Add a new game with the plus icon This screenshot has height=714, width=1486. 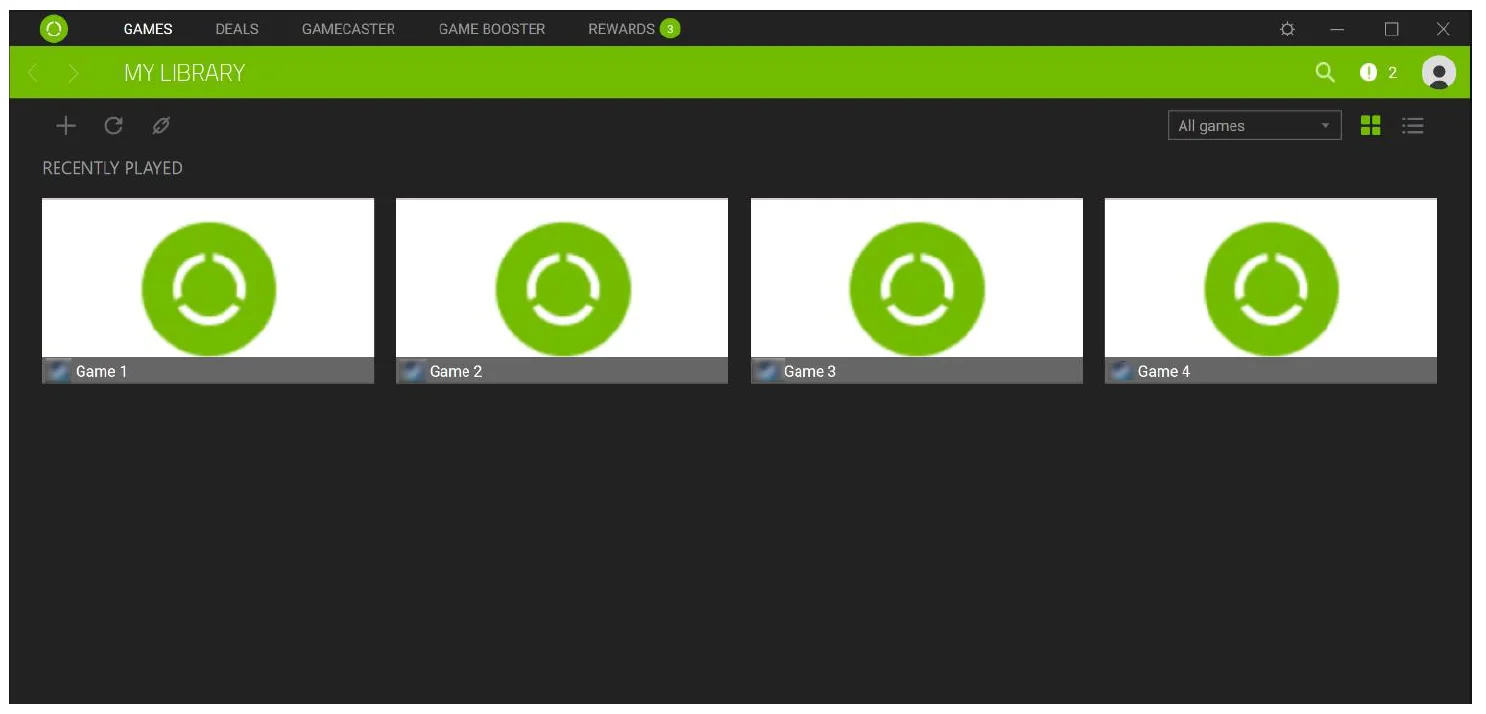[x=65, y=125]
